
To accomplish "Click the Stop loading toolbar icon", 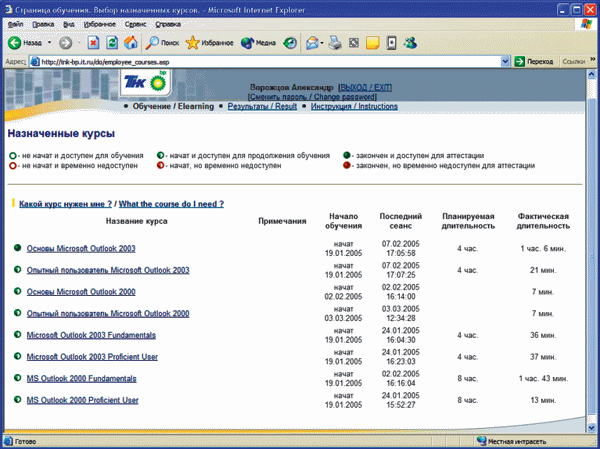I will click(93, 43).
